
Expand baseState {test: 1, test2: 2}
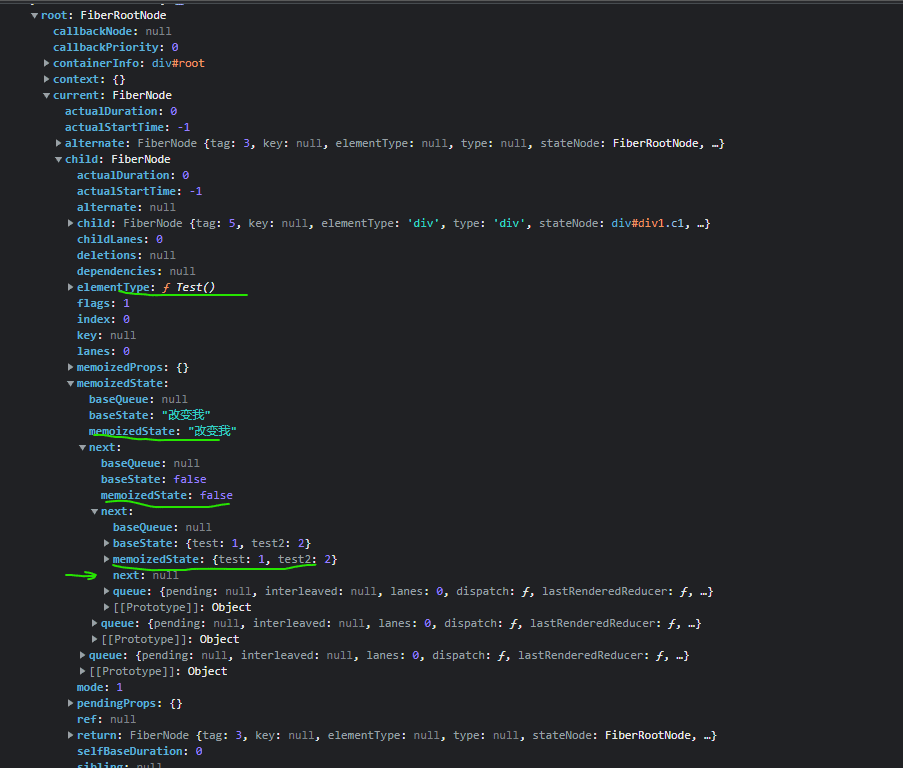[x=107, y=544]
